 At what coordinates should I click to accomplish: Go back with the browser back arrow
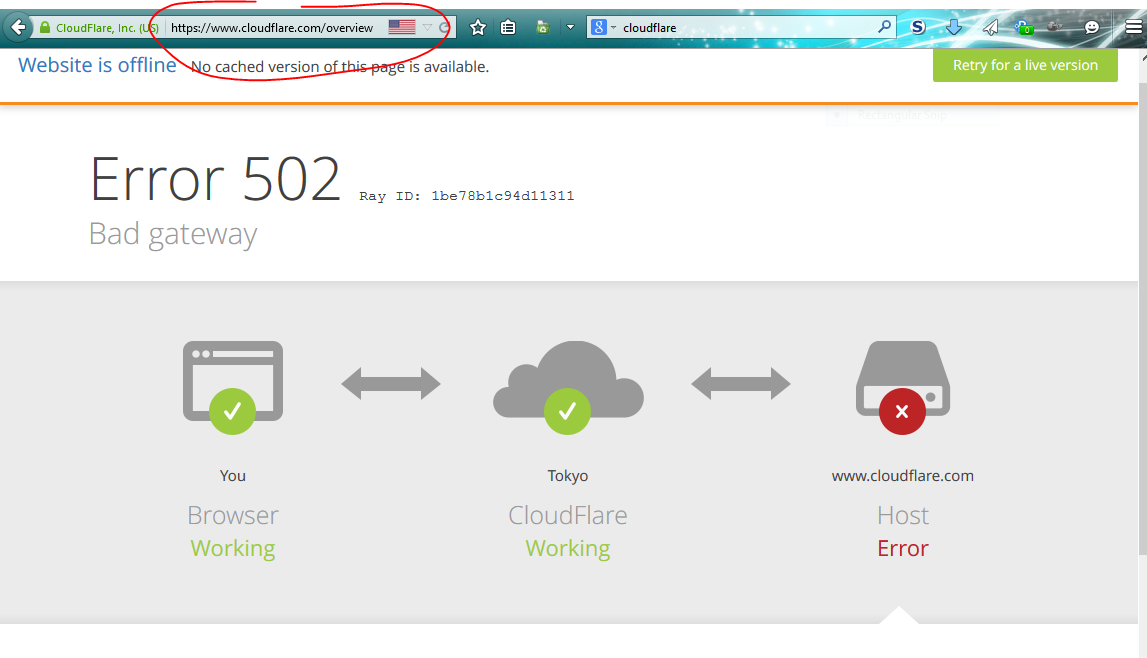18,28
